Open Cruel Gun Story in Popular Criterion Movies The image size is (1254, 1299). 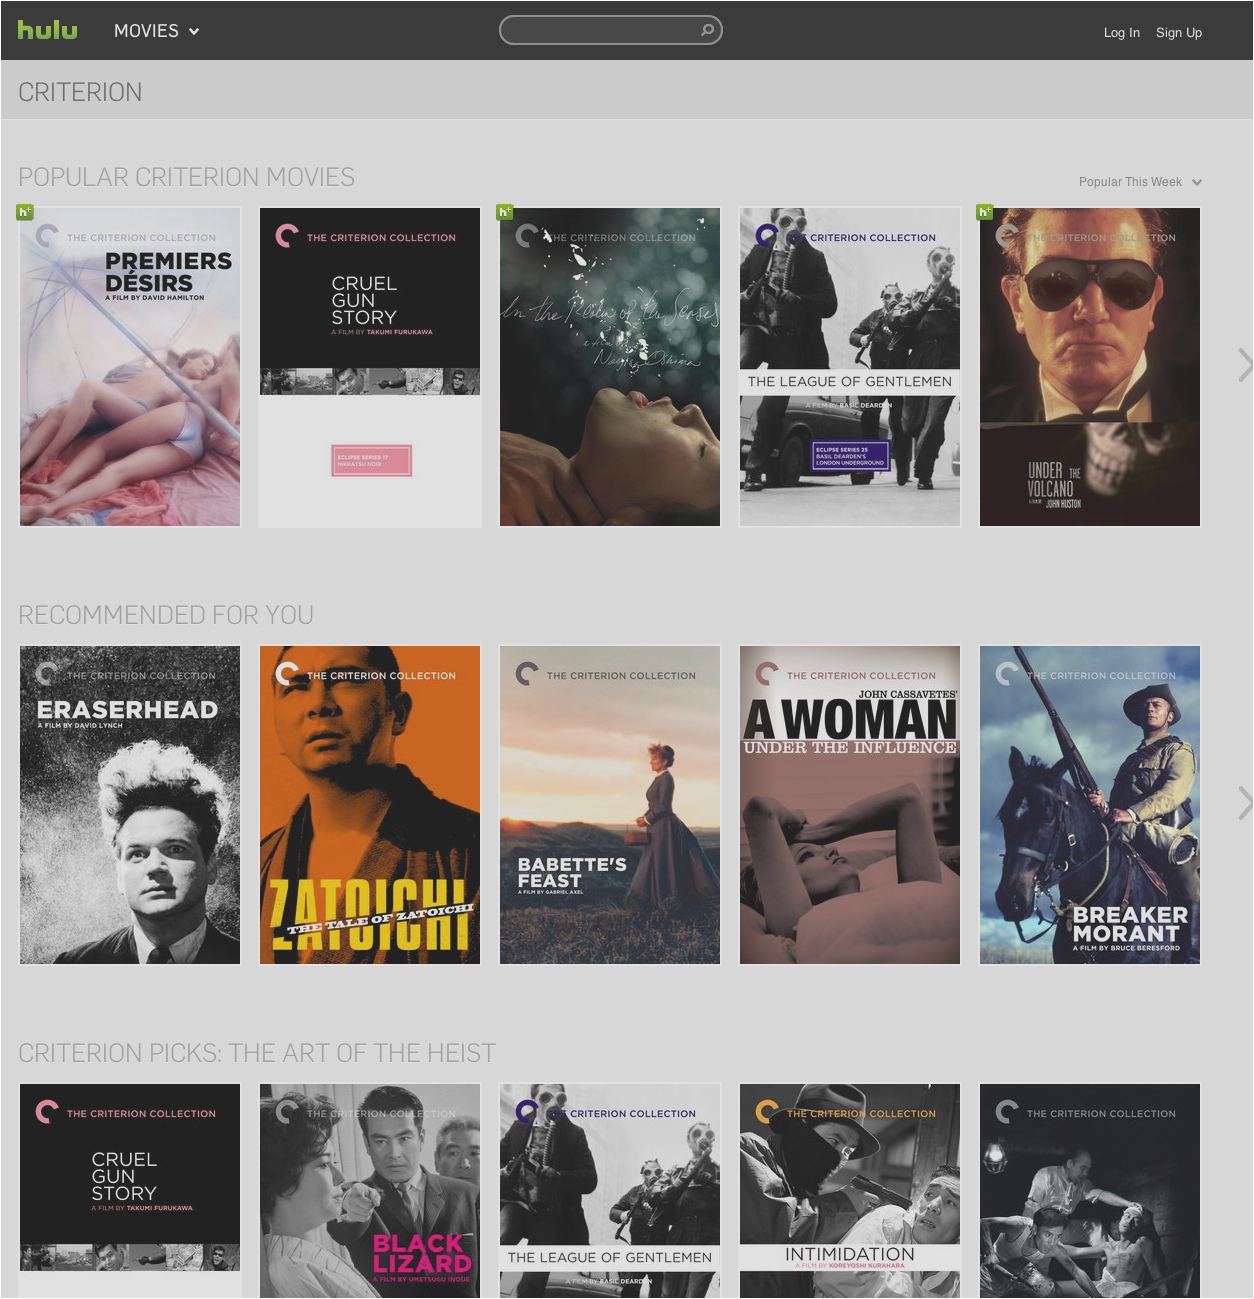pos(370,367)
